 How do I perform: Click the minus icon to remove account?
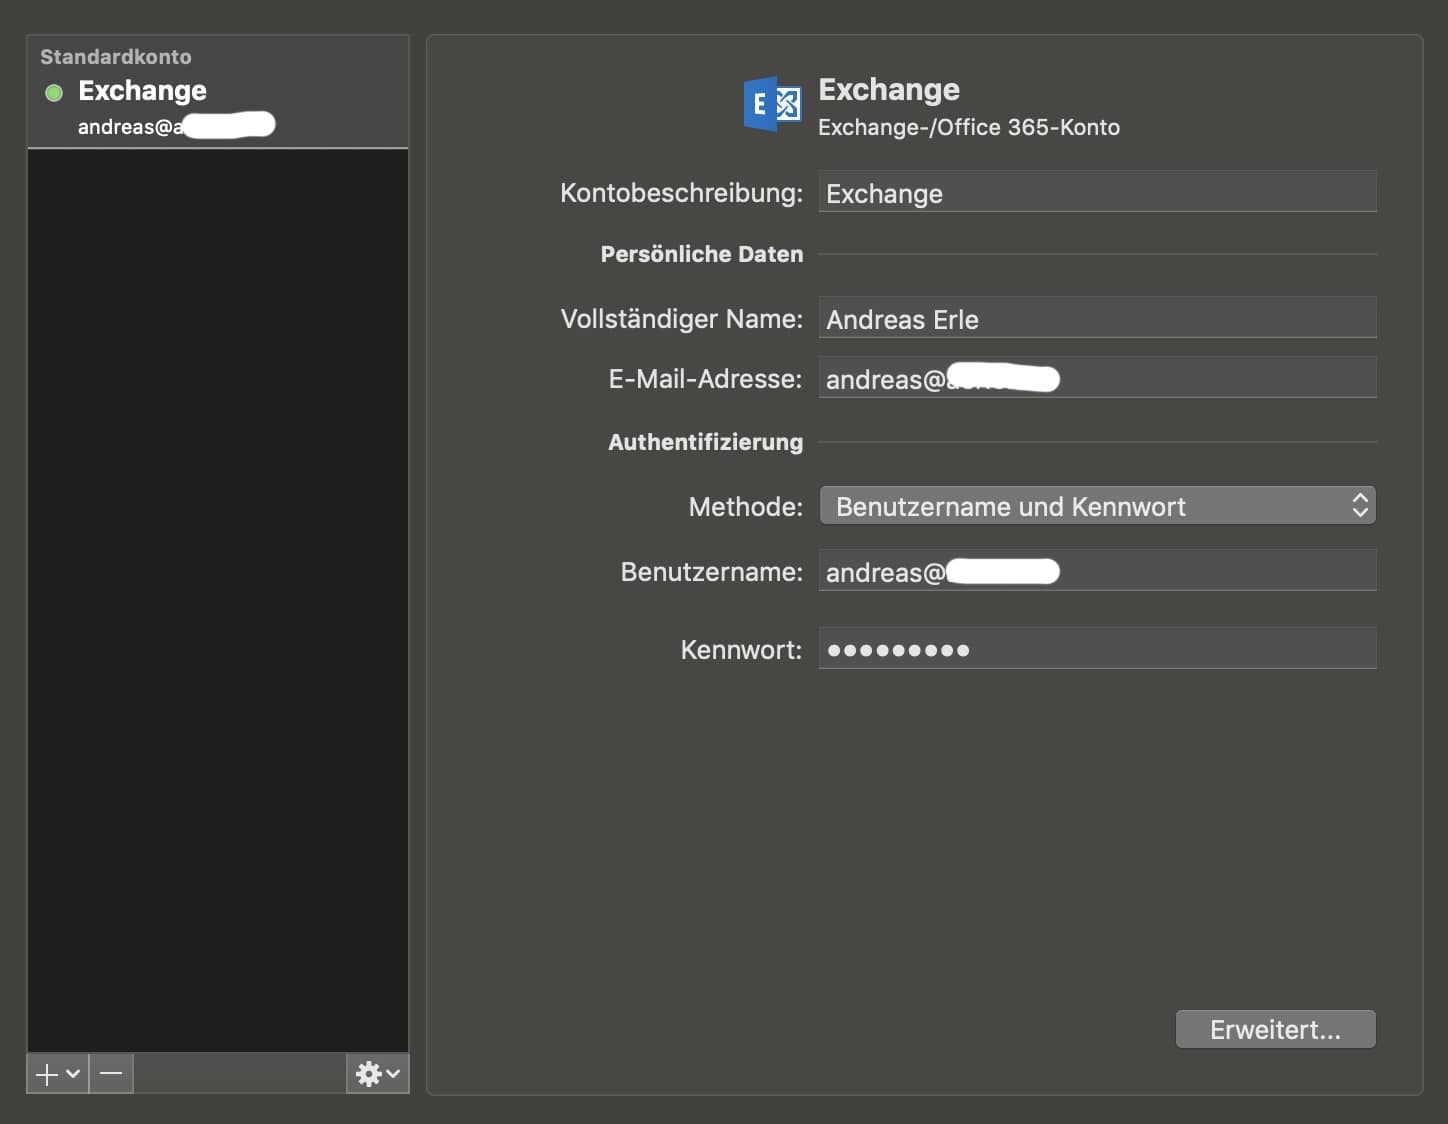111,1074
